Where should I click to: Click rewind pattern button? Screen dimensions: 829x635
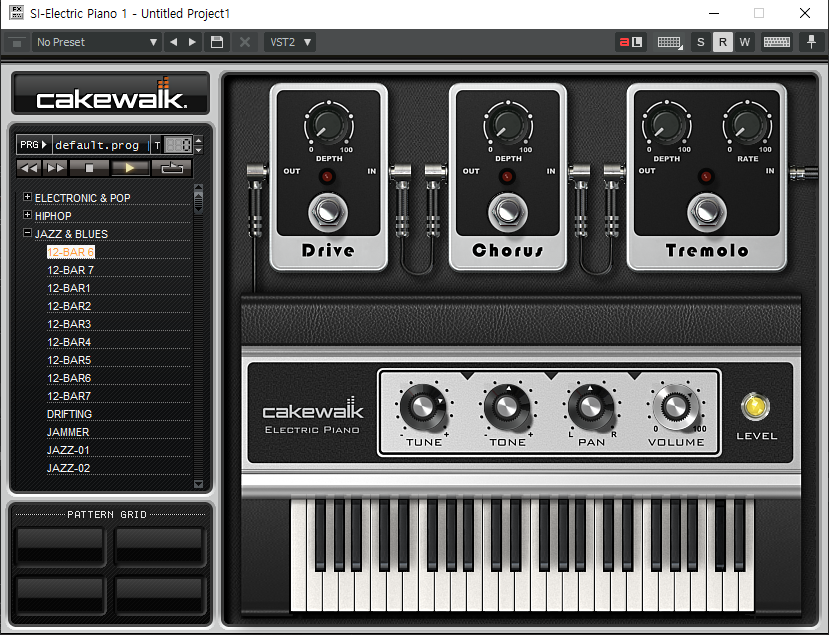[29, 168]
